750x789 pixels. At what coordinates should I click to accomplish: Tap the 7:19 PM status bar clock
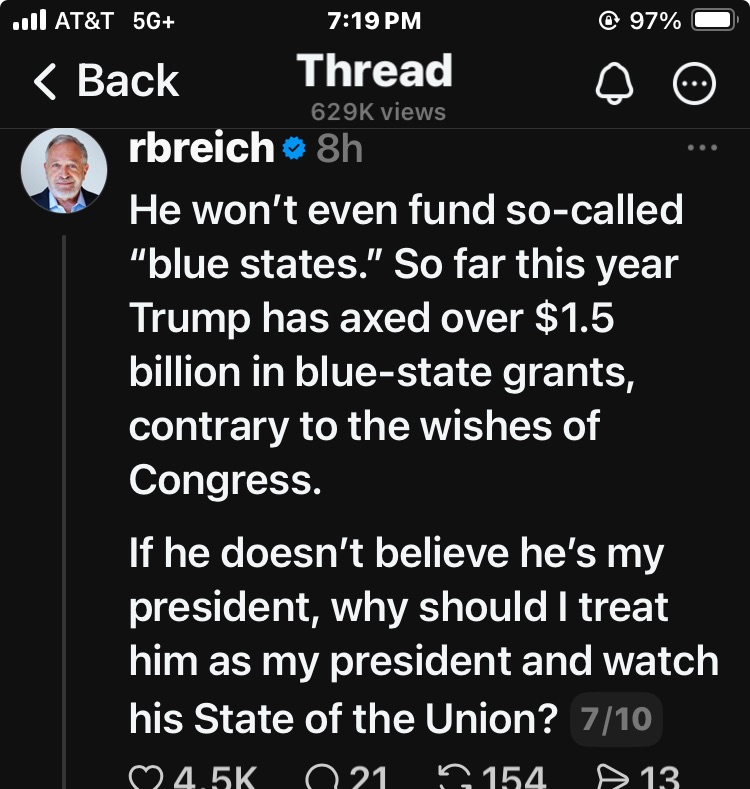[x=374, y=21]
